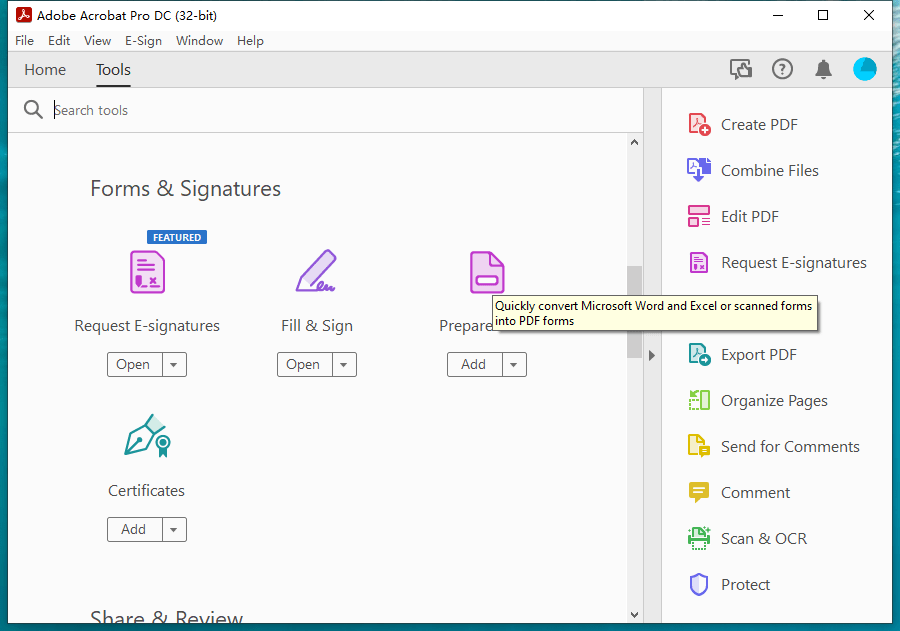This screenshot has width=900, height=631.
Task: Maximize the Acrobat window
Action: pyautogui.click(x=823, y=15)
